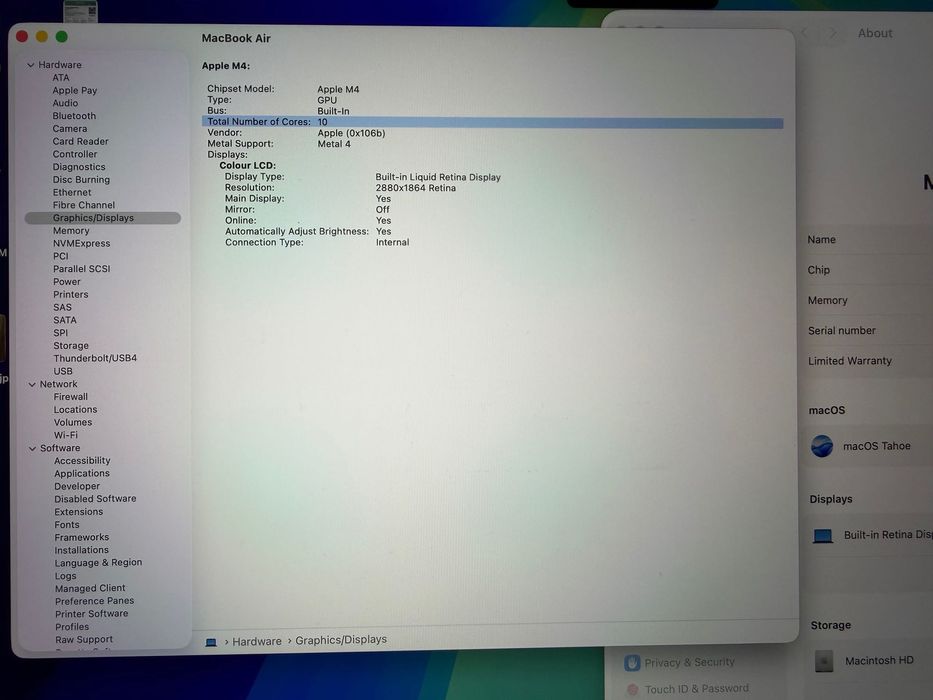Open the Extensions entry
The width and height of the screenshot is (933, 700).
79,512
